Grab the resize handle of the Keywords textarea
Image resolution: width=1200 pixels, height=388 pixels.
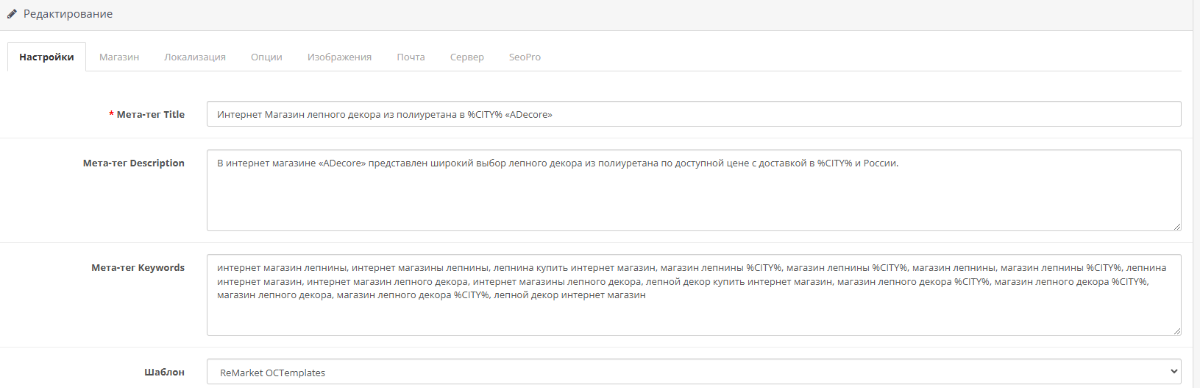pos(1176,330)
